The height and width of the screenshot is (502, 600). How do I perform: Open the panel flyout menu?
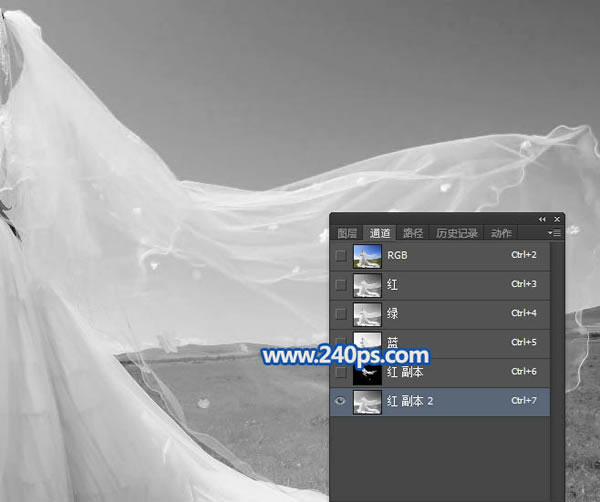coord(554,233)
